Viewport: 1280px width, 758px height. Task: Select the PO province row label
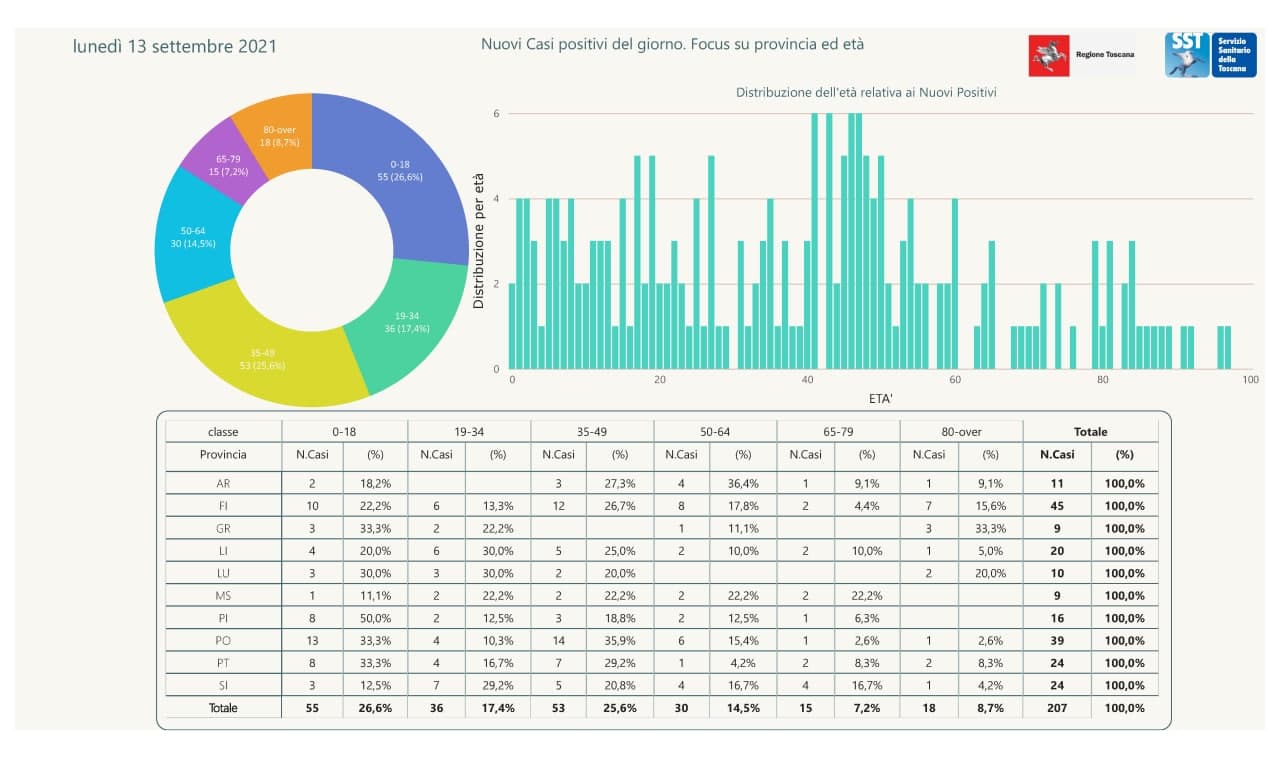tap(223, 640)
